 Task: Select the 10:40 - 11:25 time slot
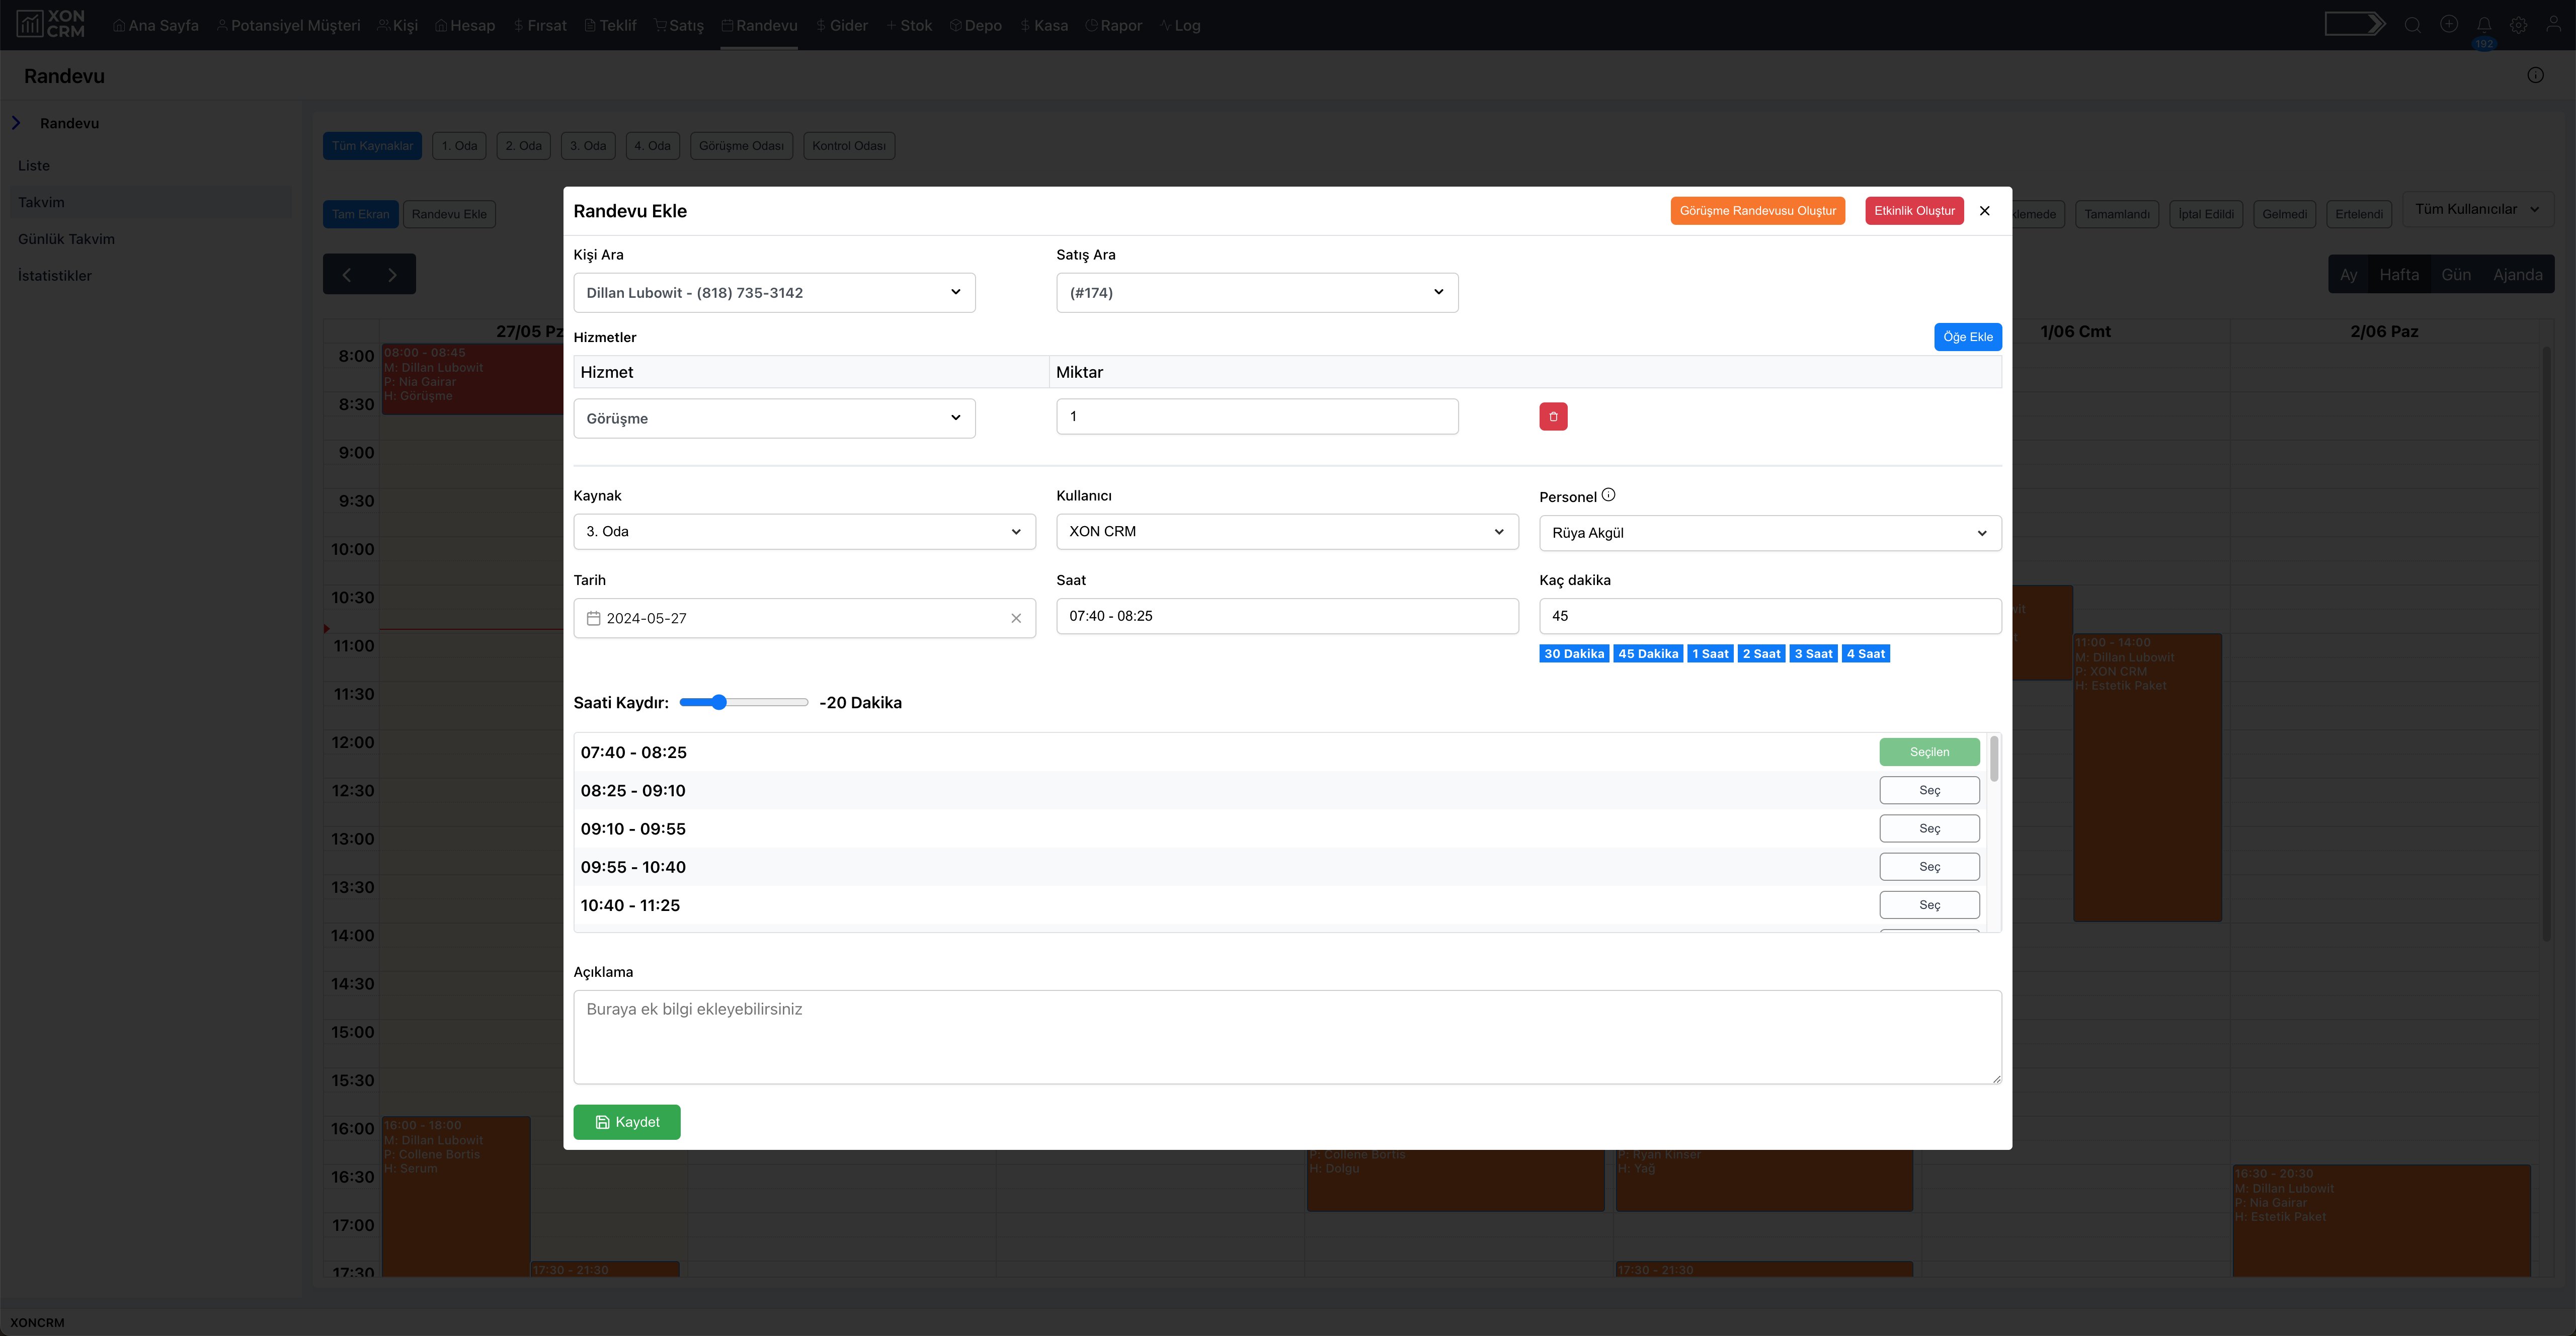[1929, 905]
